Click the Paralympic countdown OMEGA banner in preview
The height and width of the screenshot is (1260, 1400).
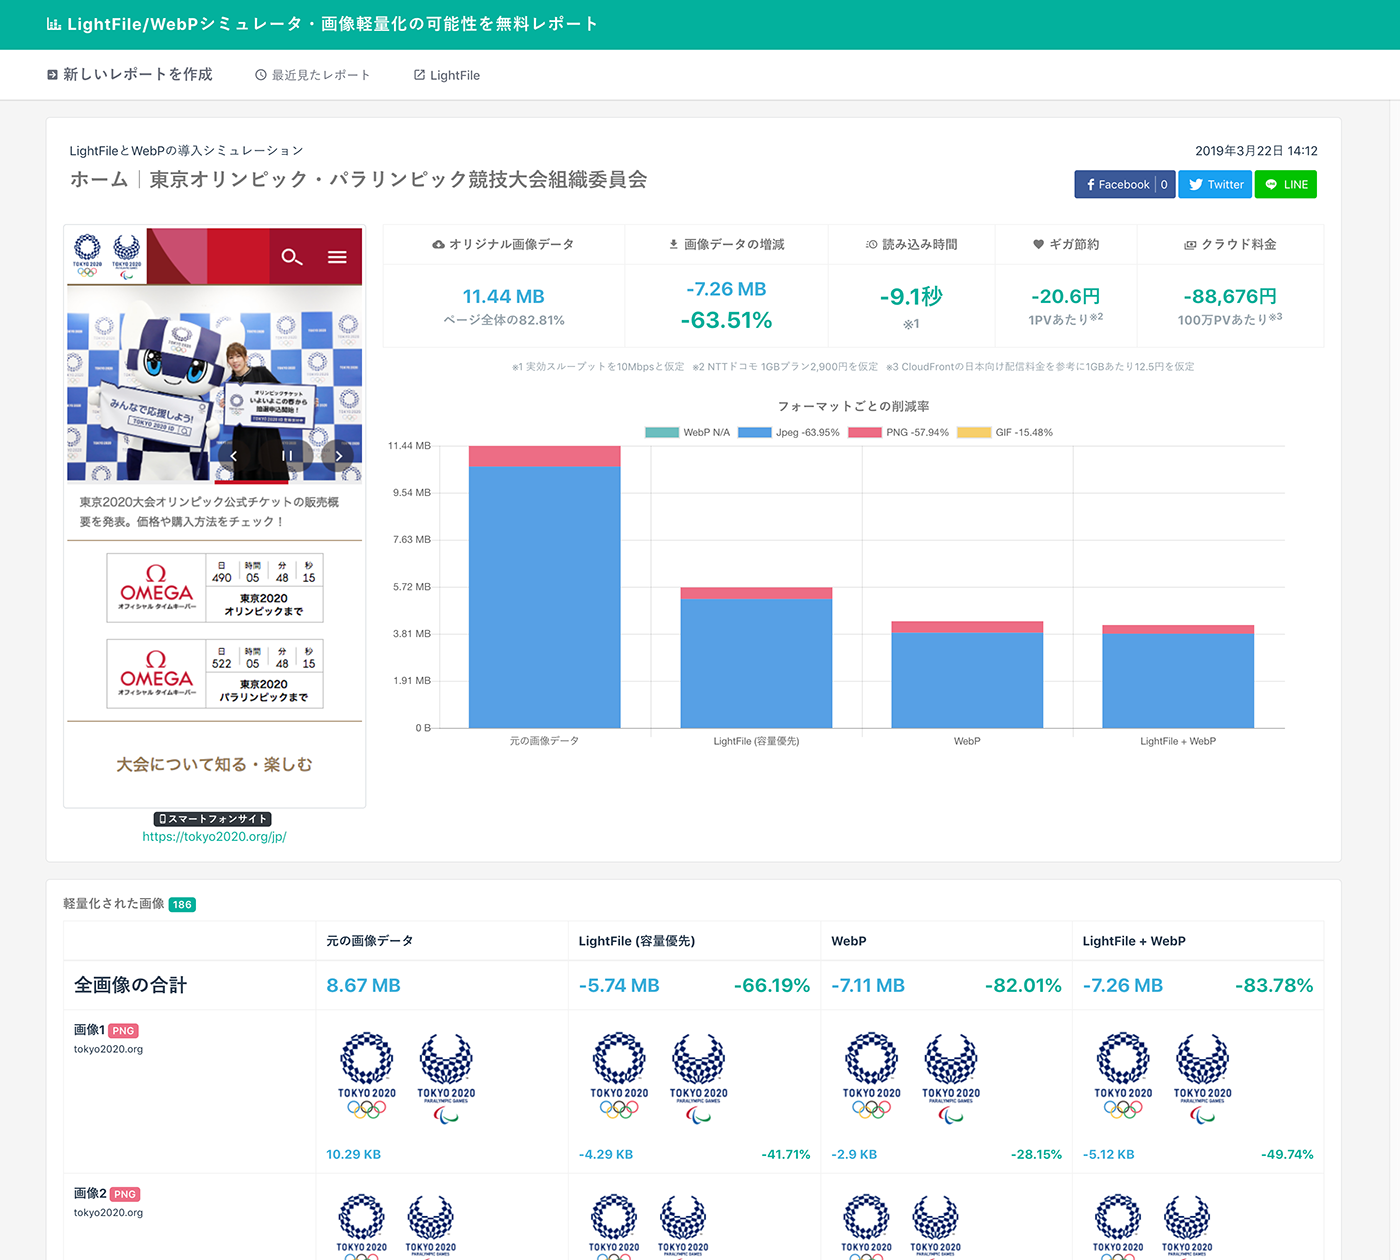click(215, 674)
